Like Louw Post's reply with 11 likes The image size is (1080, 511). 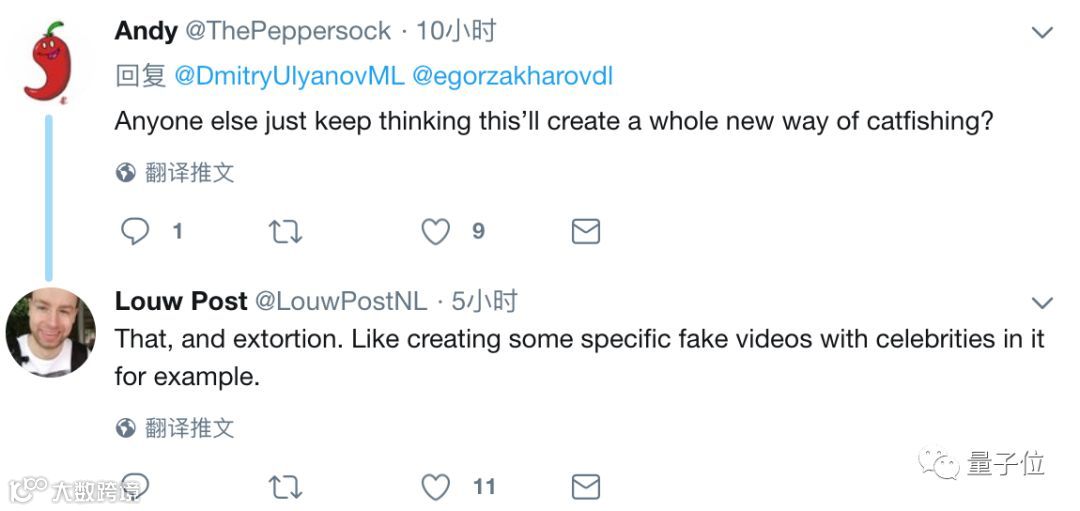click(435, 487)
